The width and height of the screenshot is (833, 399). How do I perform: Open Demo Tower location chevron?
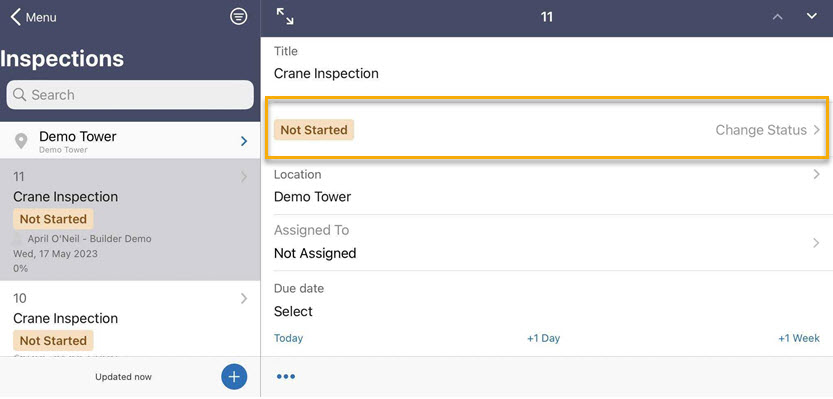(x=244, y=141)
